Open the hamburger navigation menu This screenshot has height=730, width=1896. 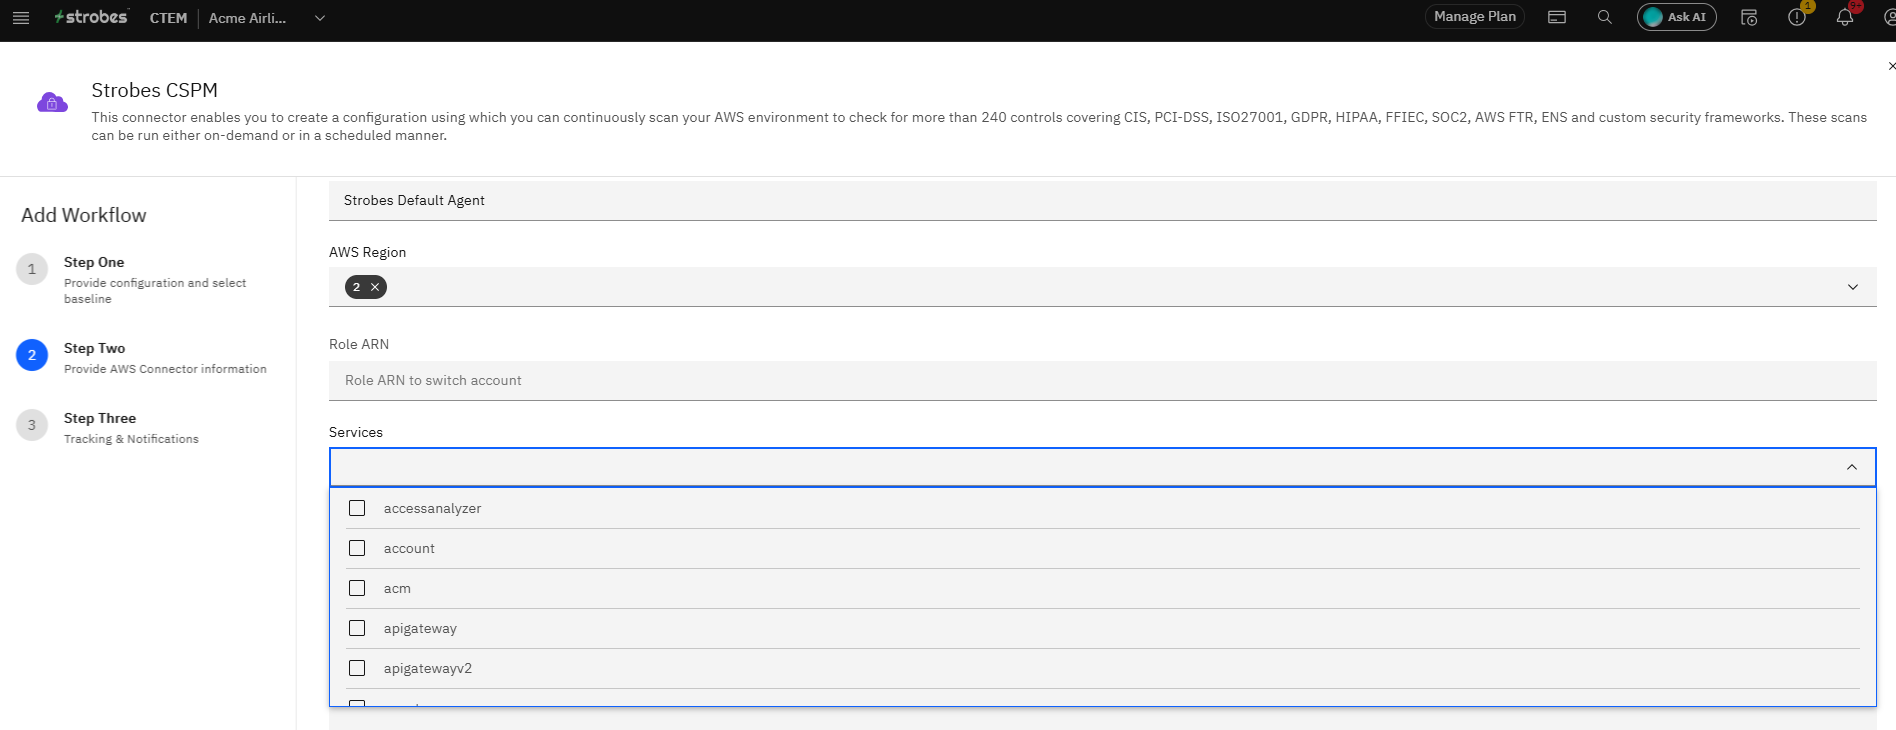pyautogui.click(x=20, y=18)
